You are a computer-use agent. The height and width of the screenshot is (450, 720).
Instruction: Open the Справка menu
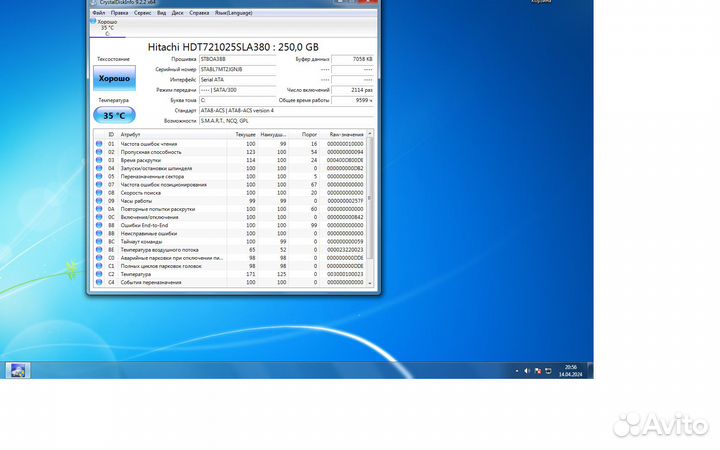199,13
